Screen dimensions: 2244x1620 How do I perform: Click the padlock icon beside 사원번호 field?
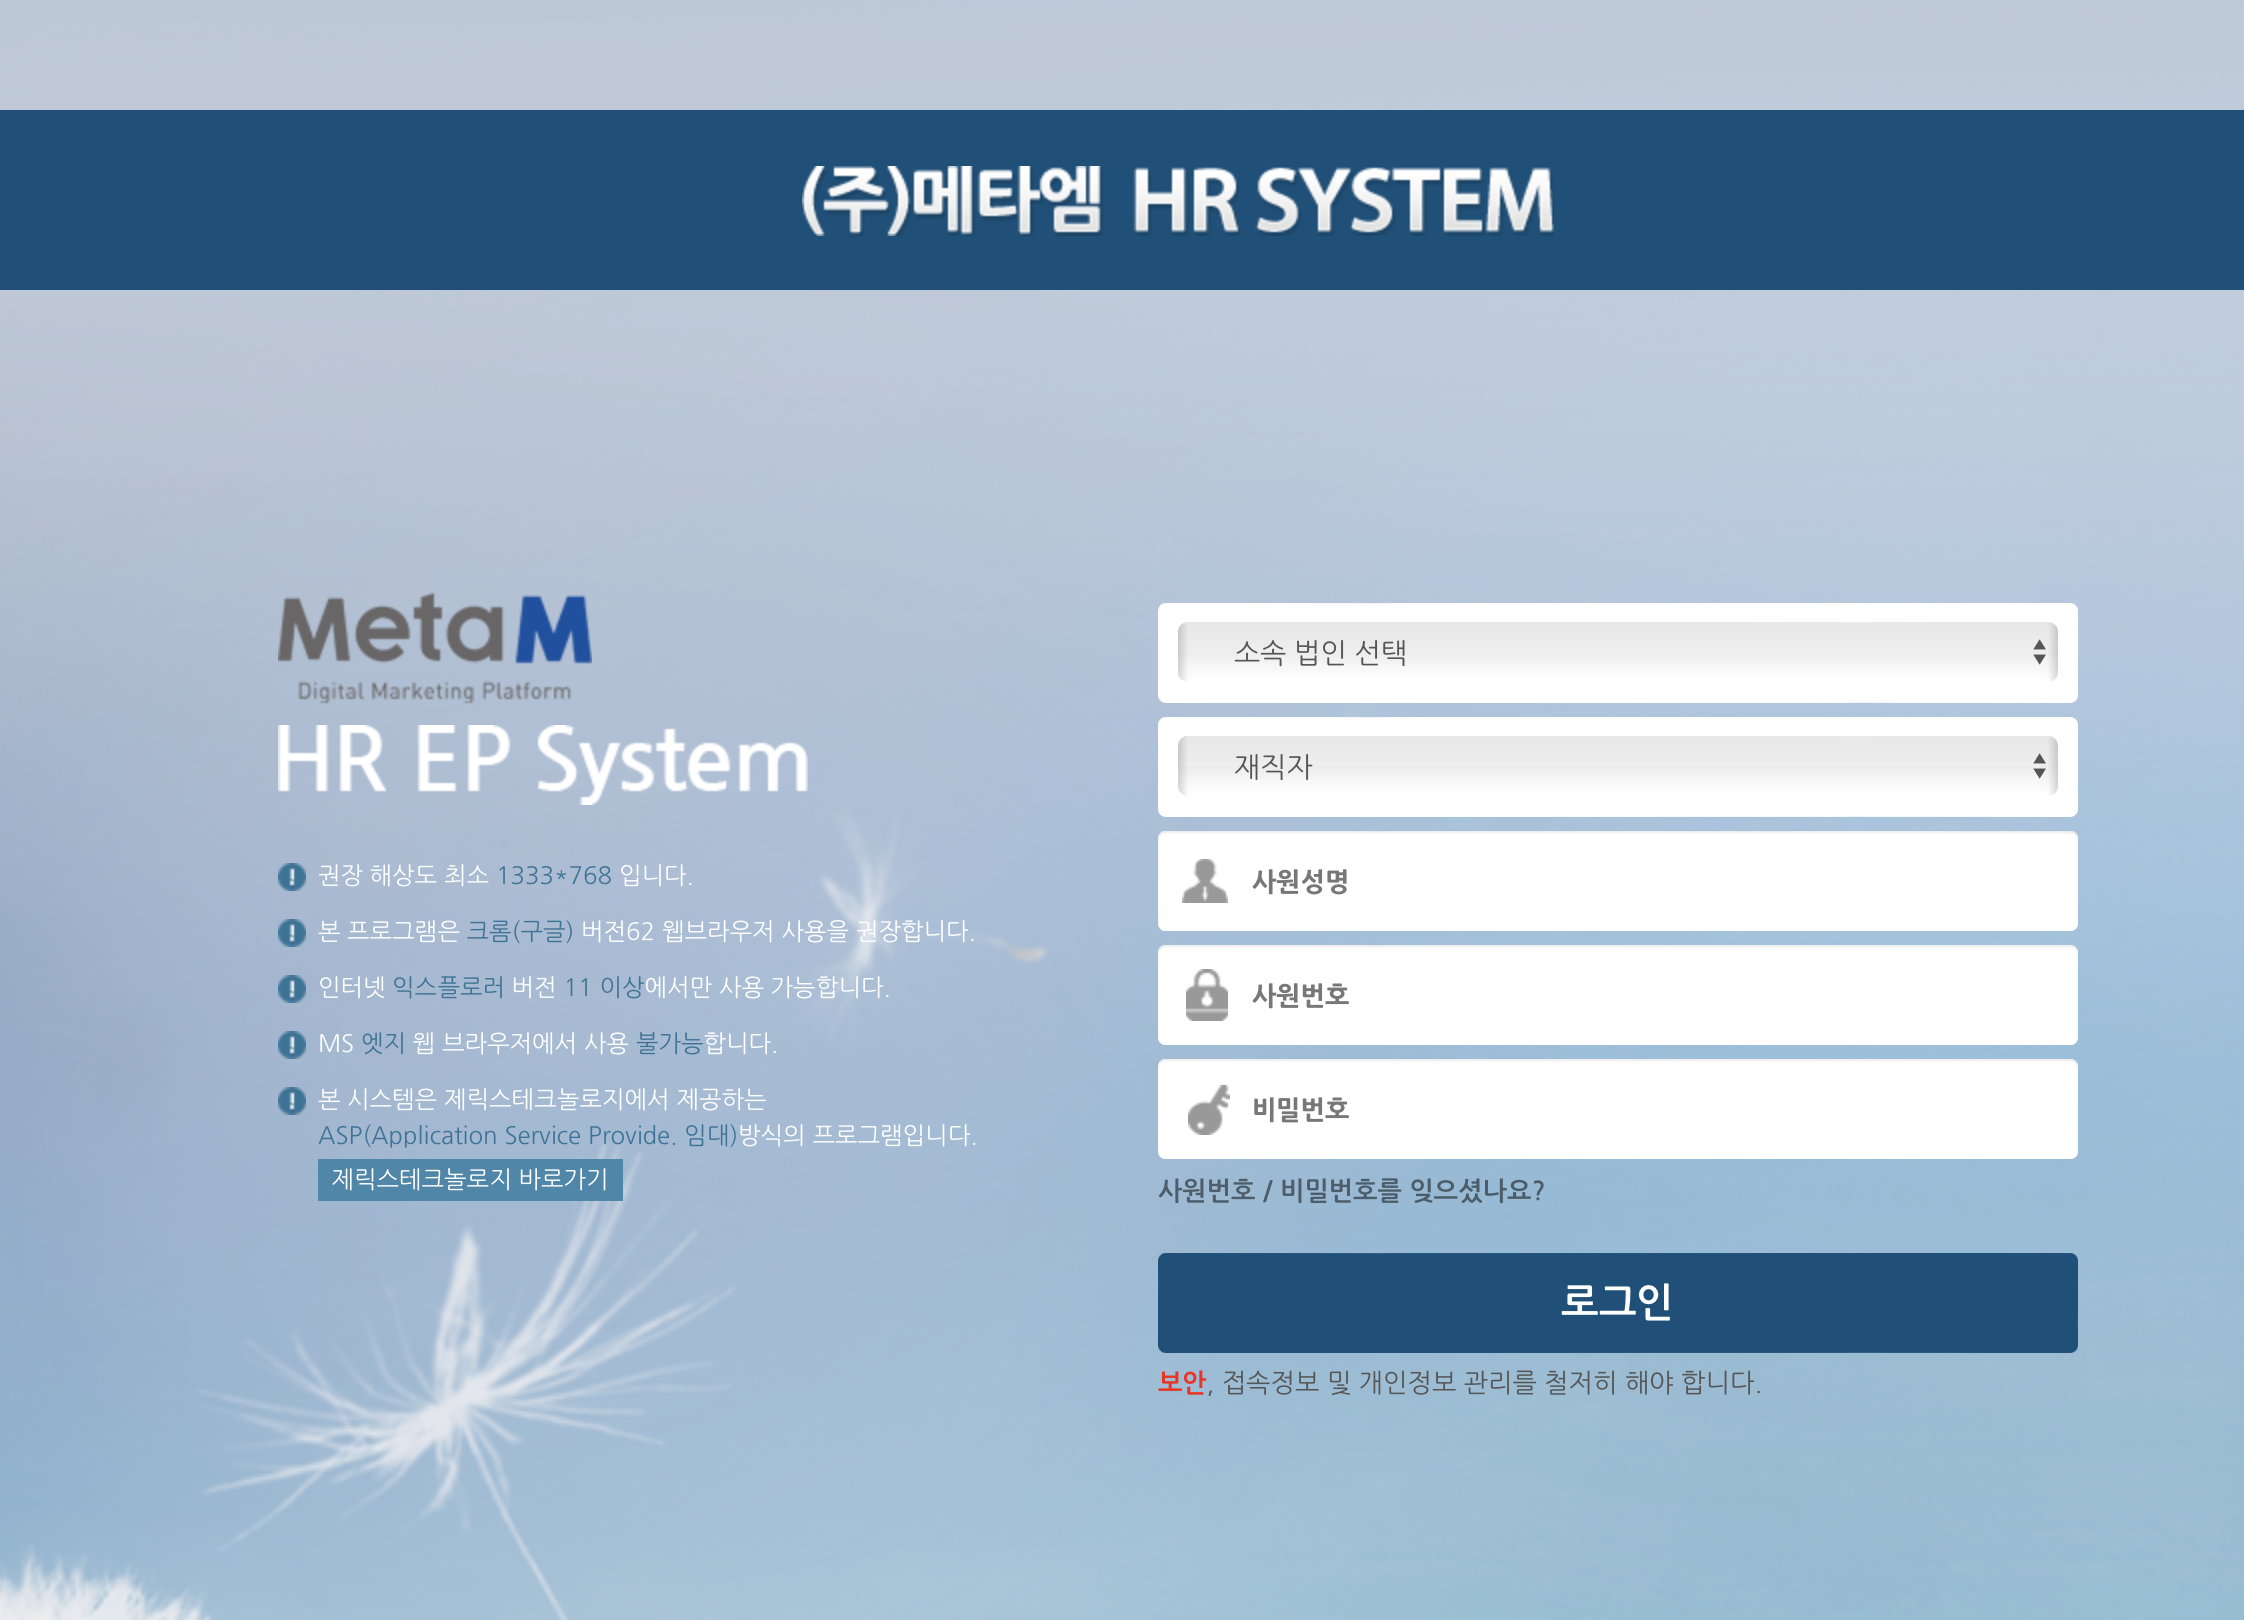pyautogui.click(x=1207, y=995)
